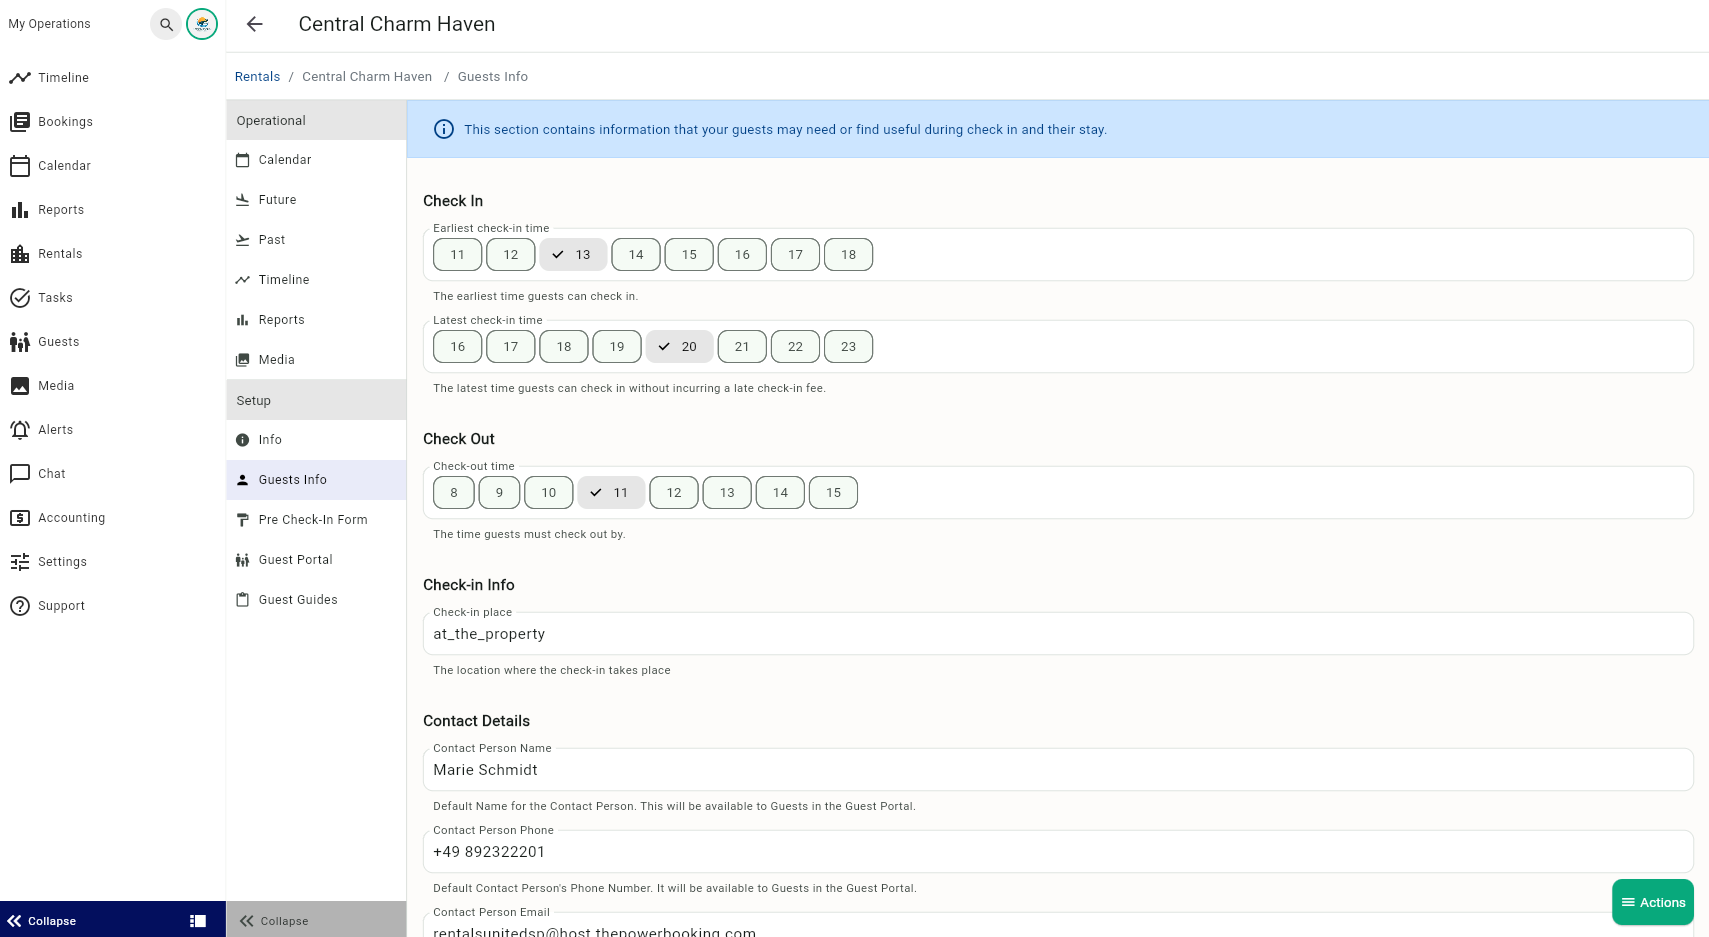Click Central Charm Haven breadcrumb
Image resolution: width=1709 pixels, height=937 pixels.
pyautogui.click(x=367, y=77)
